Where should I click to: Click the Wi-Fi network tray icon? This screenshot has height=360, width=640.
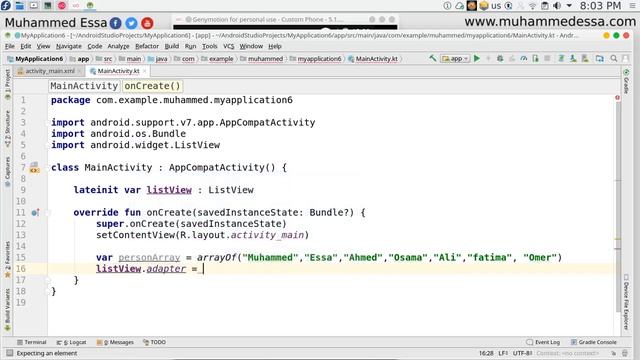533,6
